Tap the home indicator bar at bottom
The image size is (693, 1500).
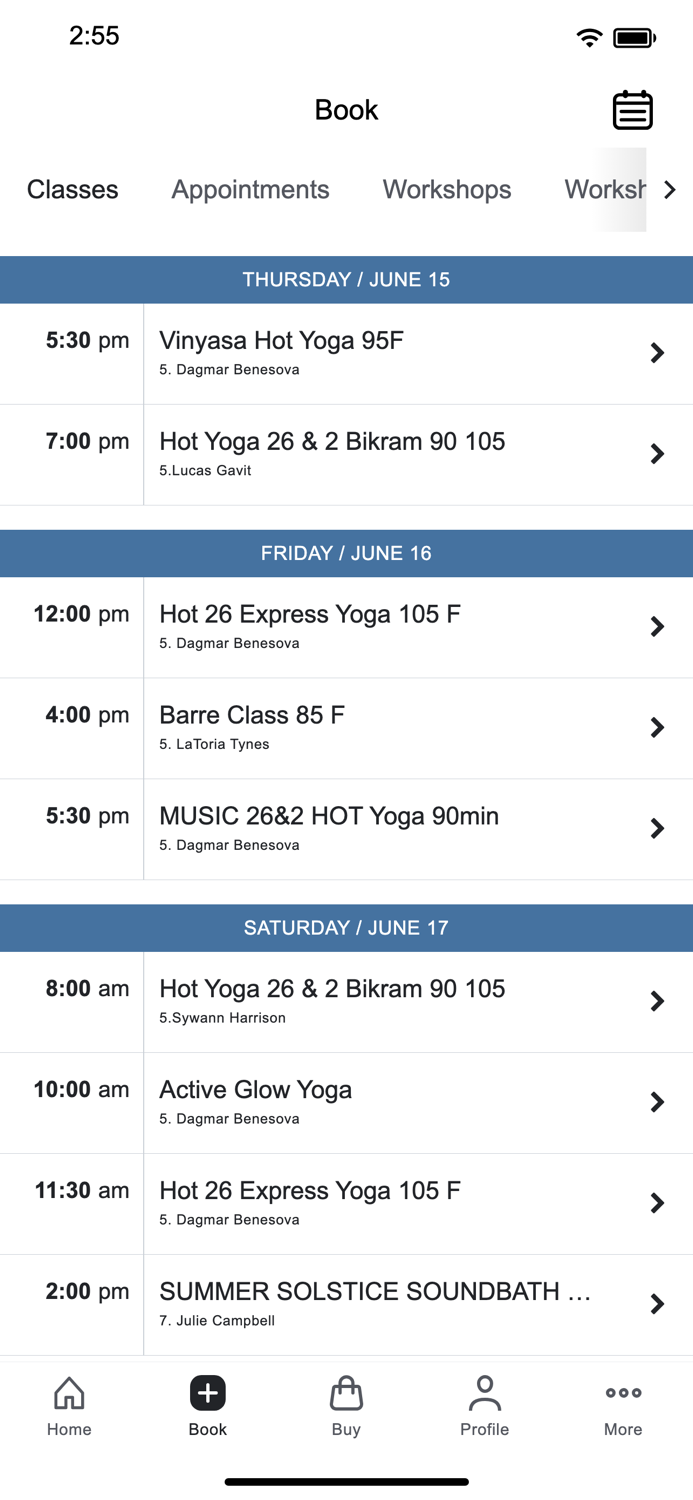346,1482
